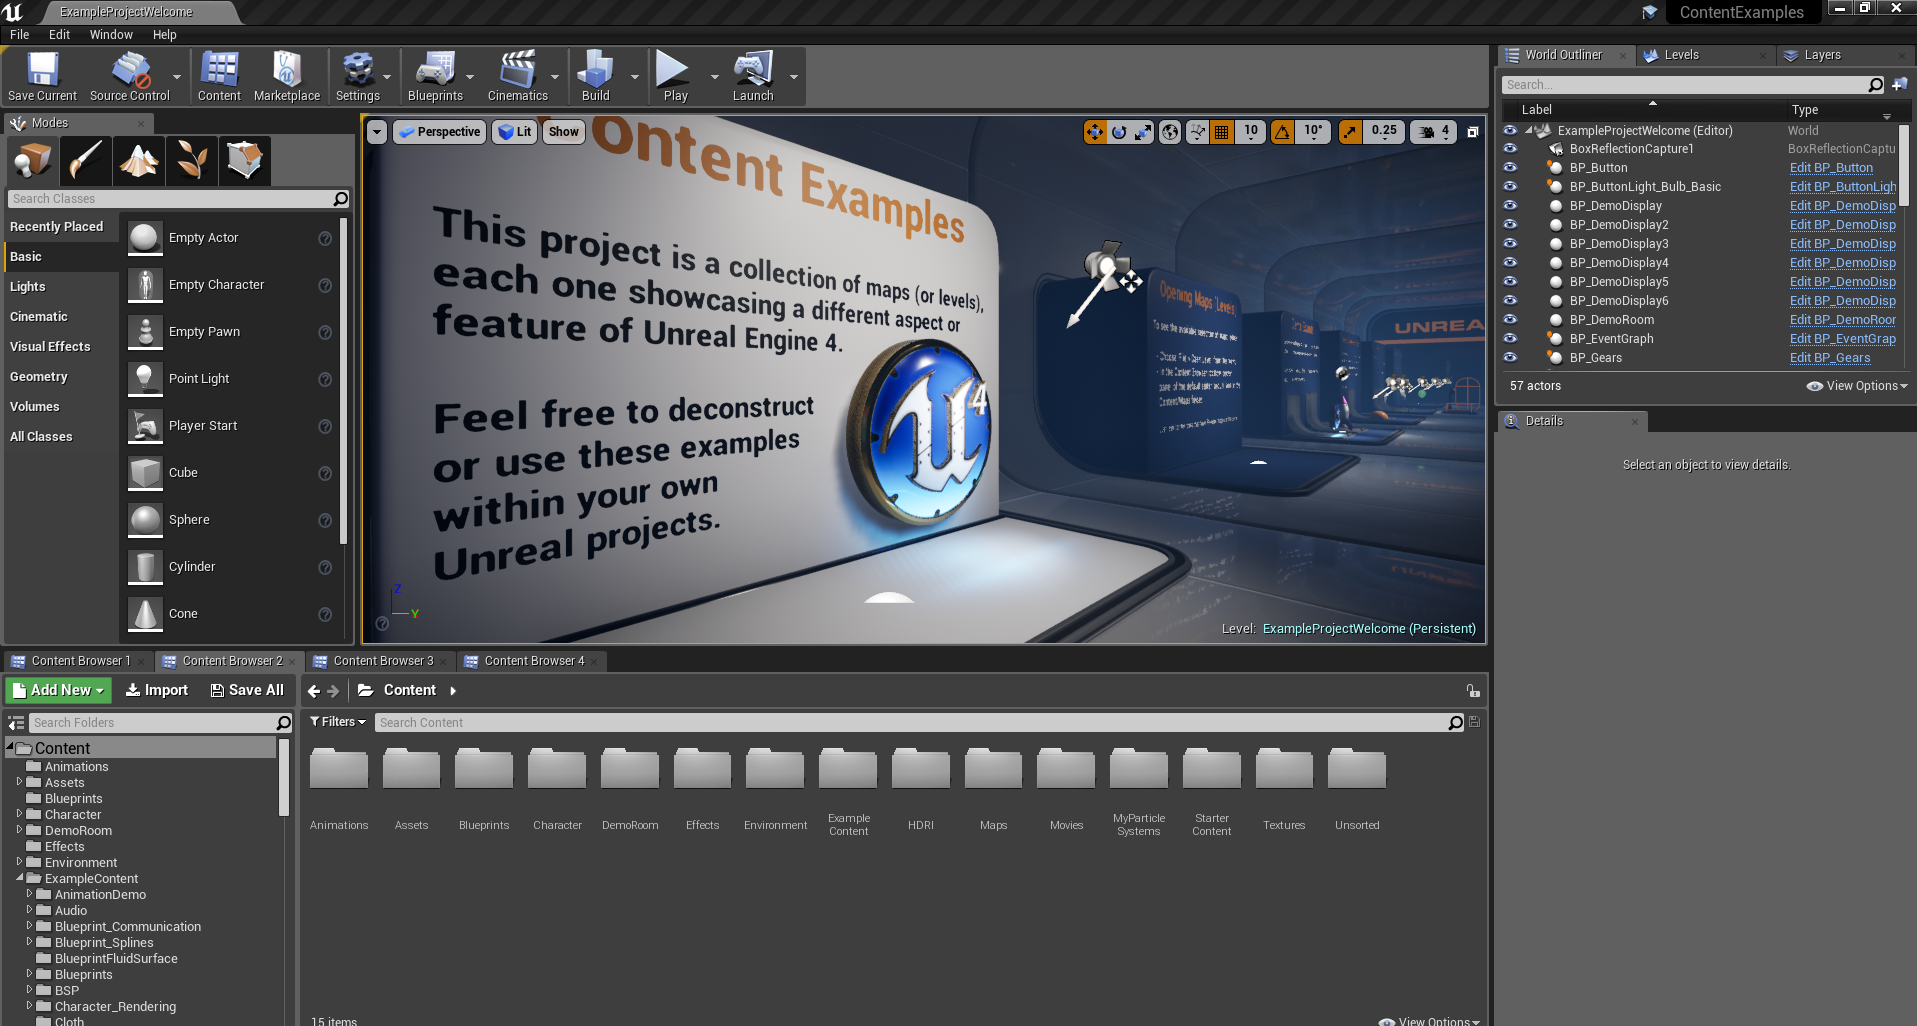1917x1026 pixels.
Task: Open the Cinematics toolbar icon
Action: click(x=518, y=76)
